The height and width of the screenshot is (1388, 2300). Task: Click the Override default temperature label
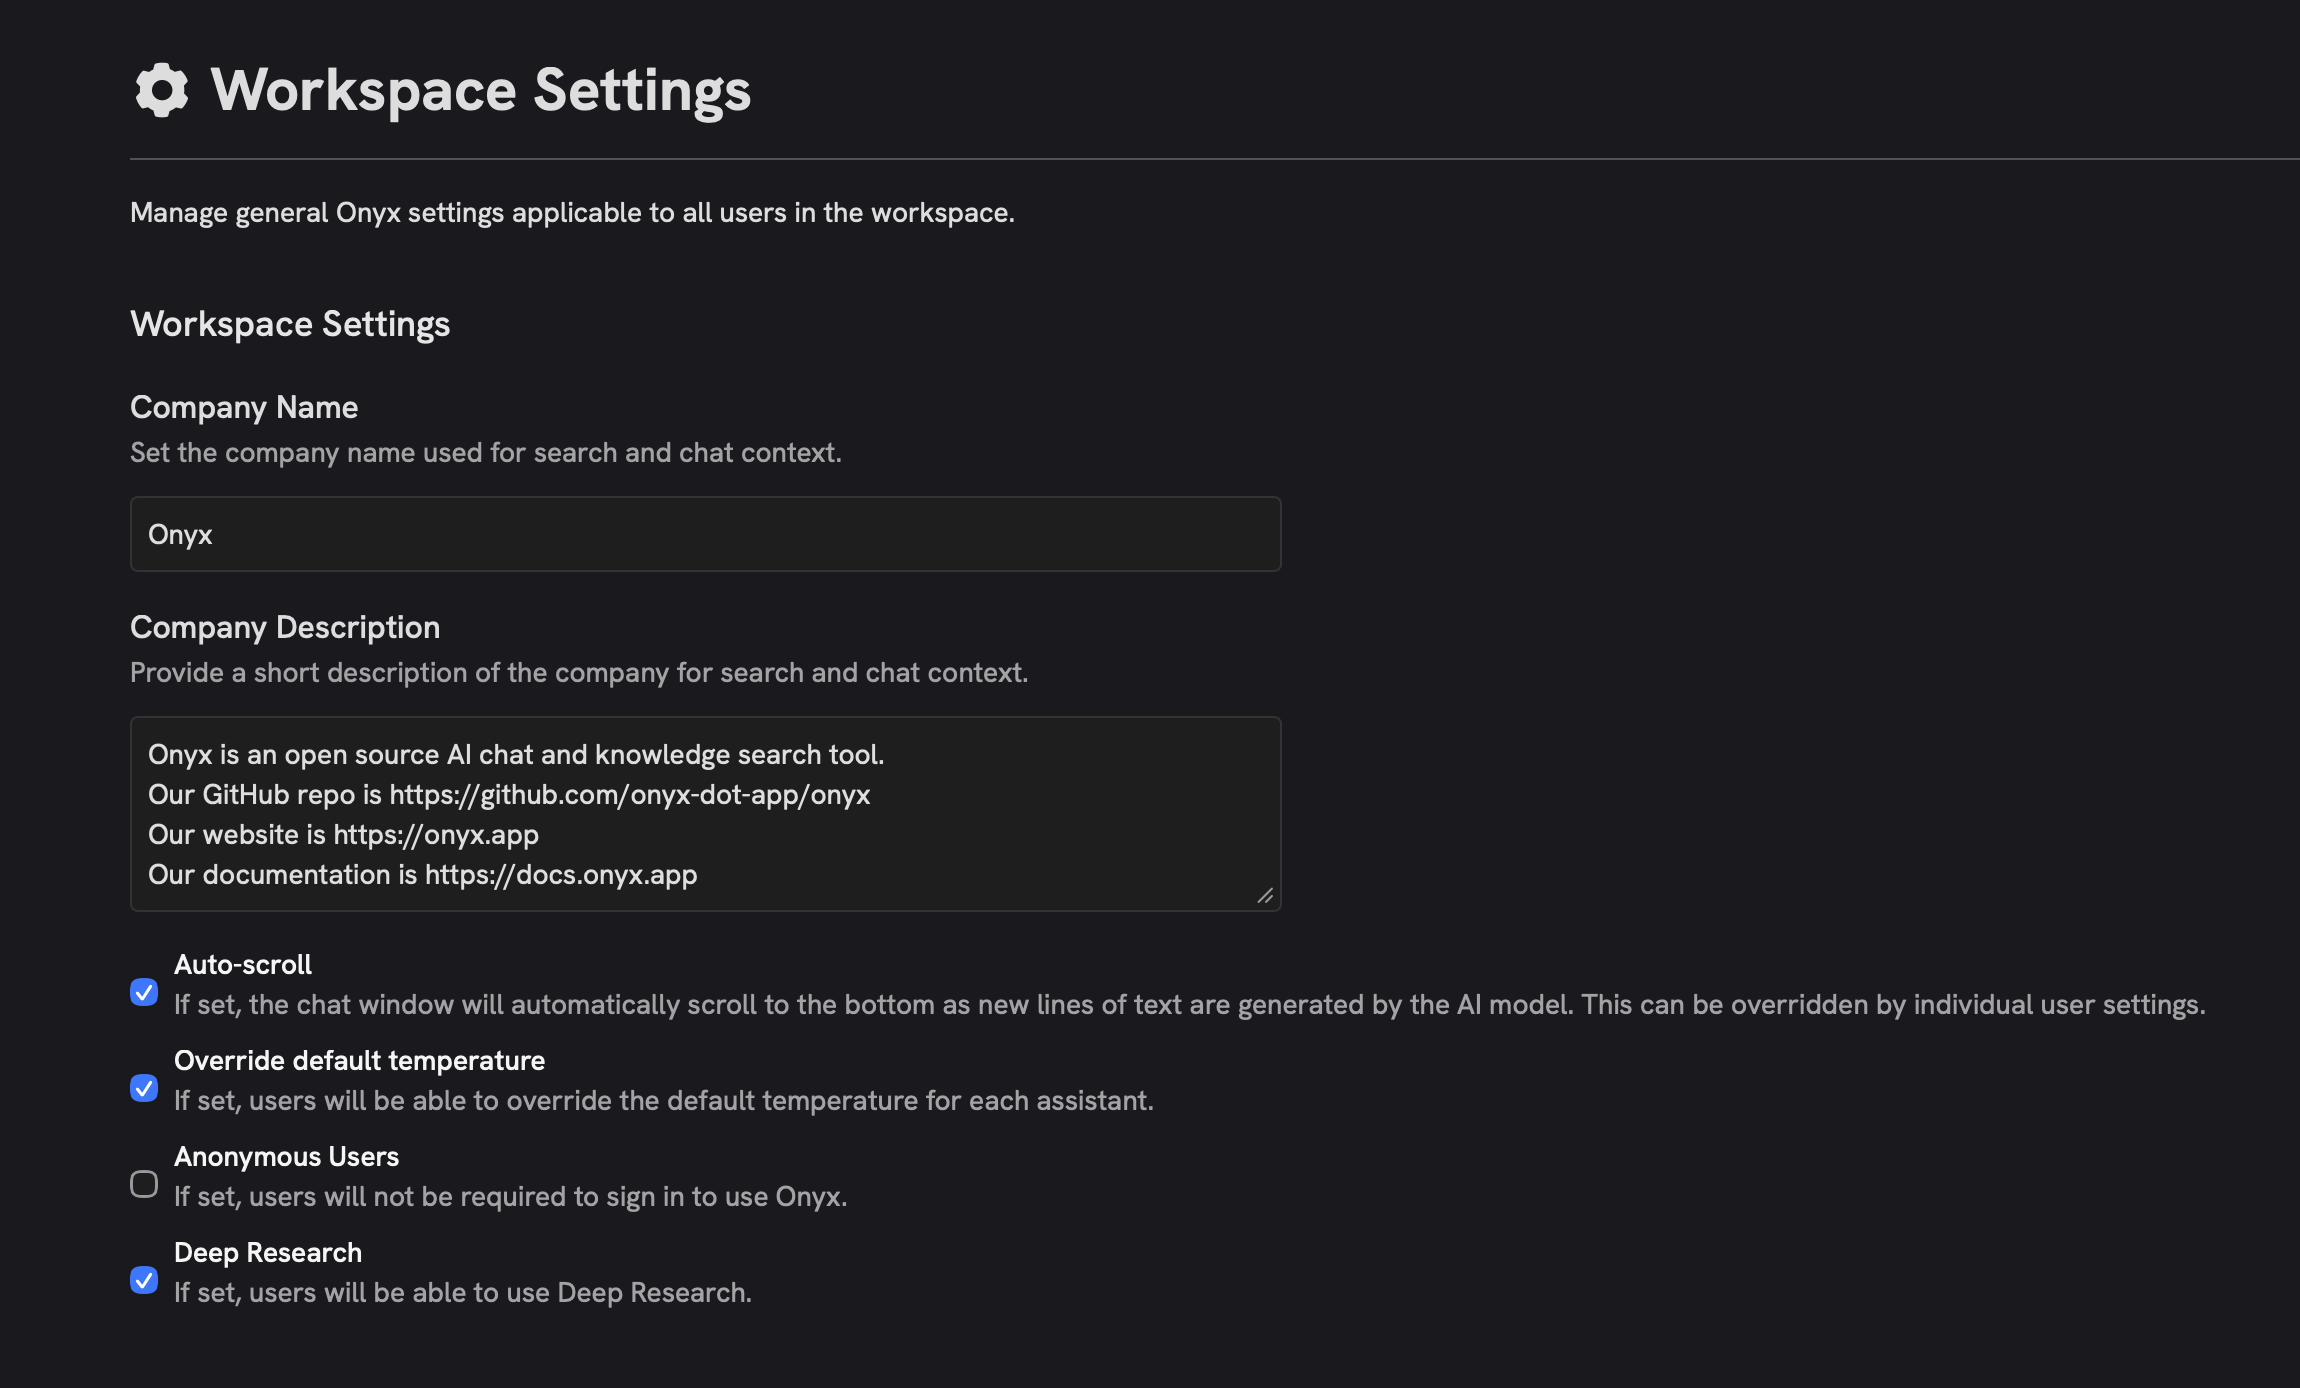(x=360, y=1060)
